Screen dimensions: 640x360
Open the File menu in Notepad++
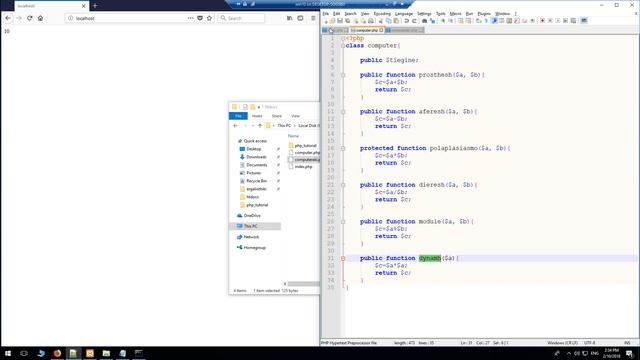tap(325, 13)
